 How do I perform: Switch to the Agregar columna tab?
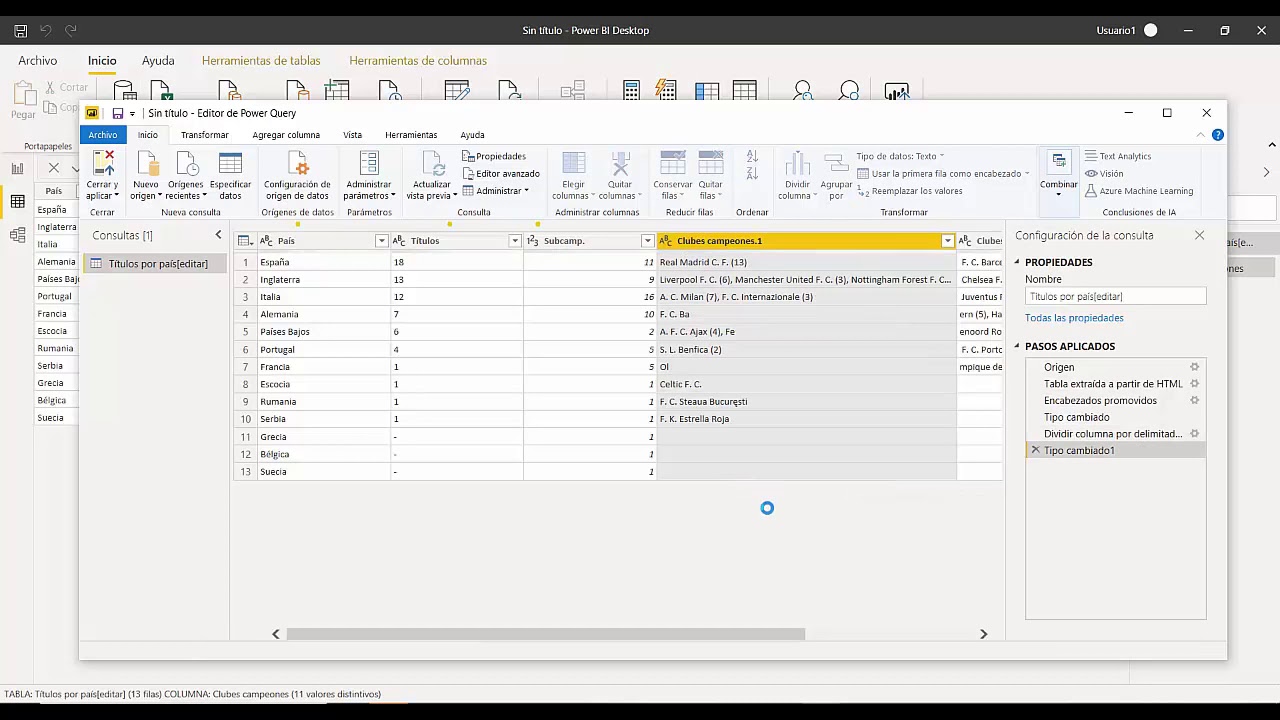pyautogui.click(x=286, y=135)
